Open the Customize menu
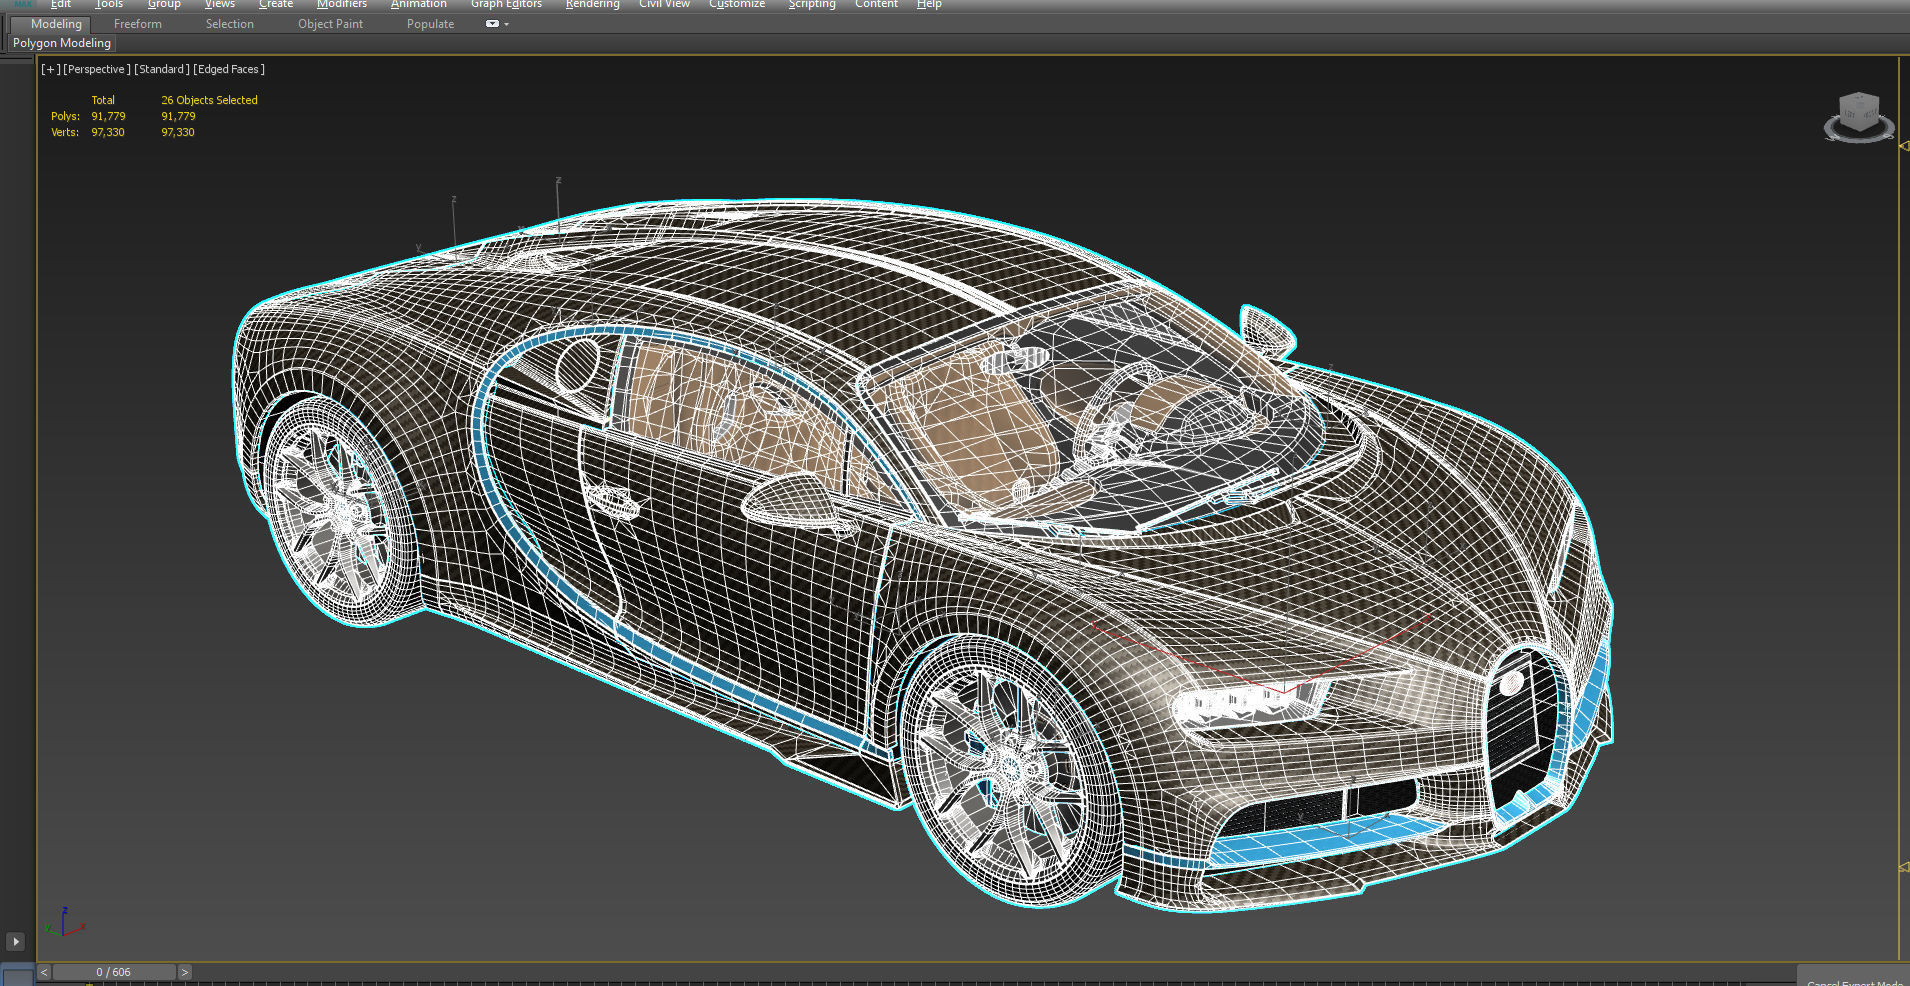Viewport: 1910px width, 986px height. click(x=737, y=4)
